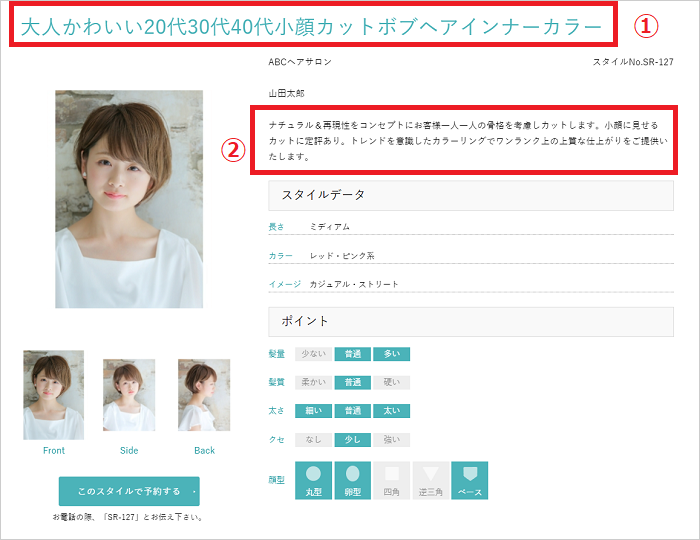The height and width of the screenshot is (540, 700).
Task: Select 普通 in 髪質 row
Action: (352, 382)
